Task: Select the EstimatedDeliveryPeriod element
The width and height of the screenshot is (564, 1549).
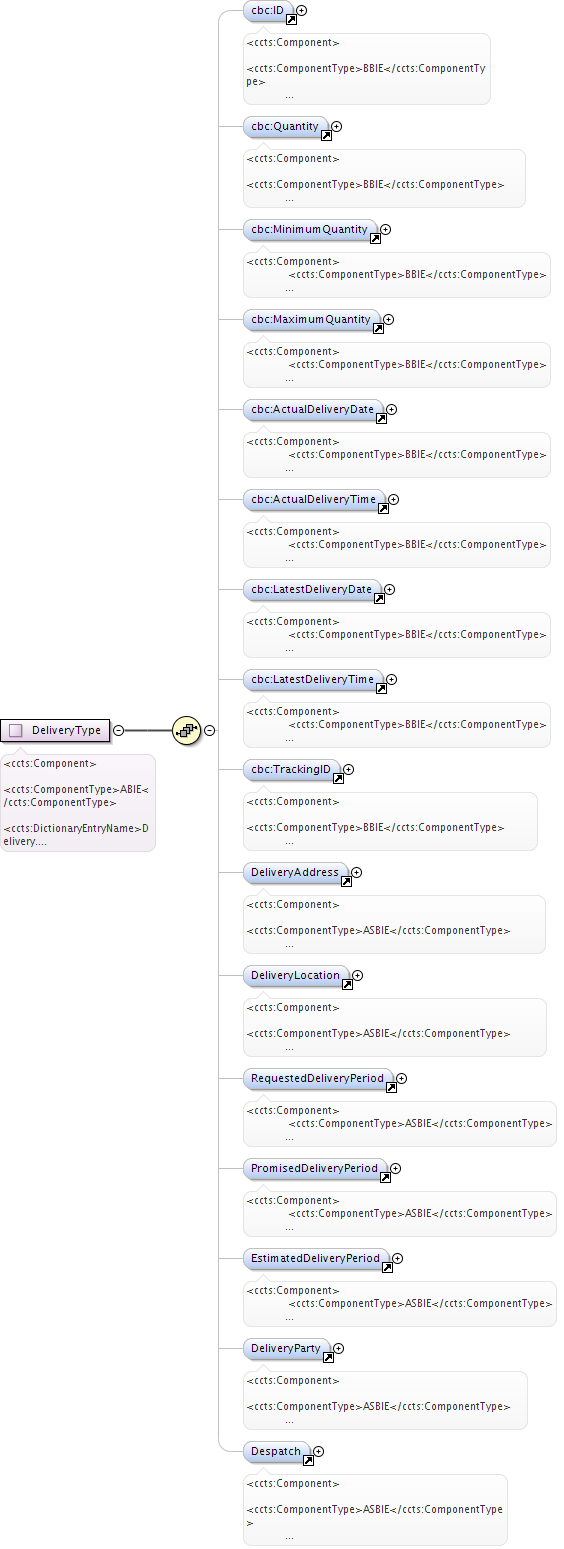Action: (316, 1258)
